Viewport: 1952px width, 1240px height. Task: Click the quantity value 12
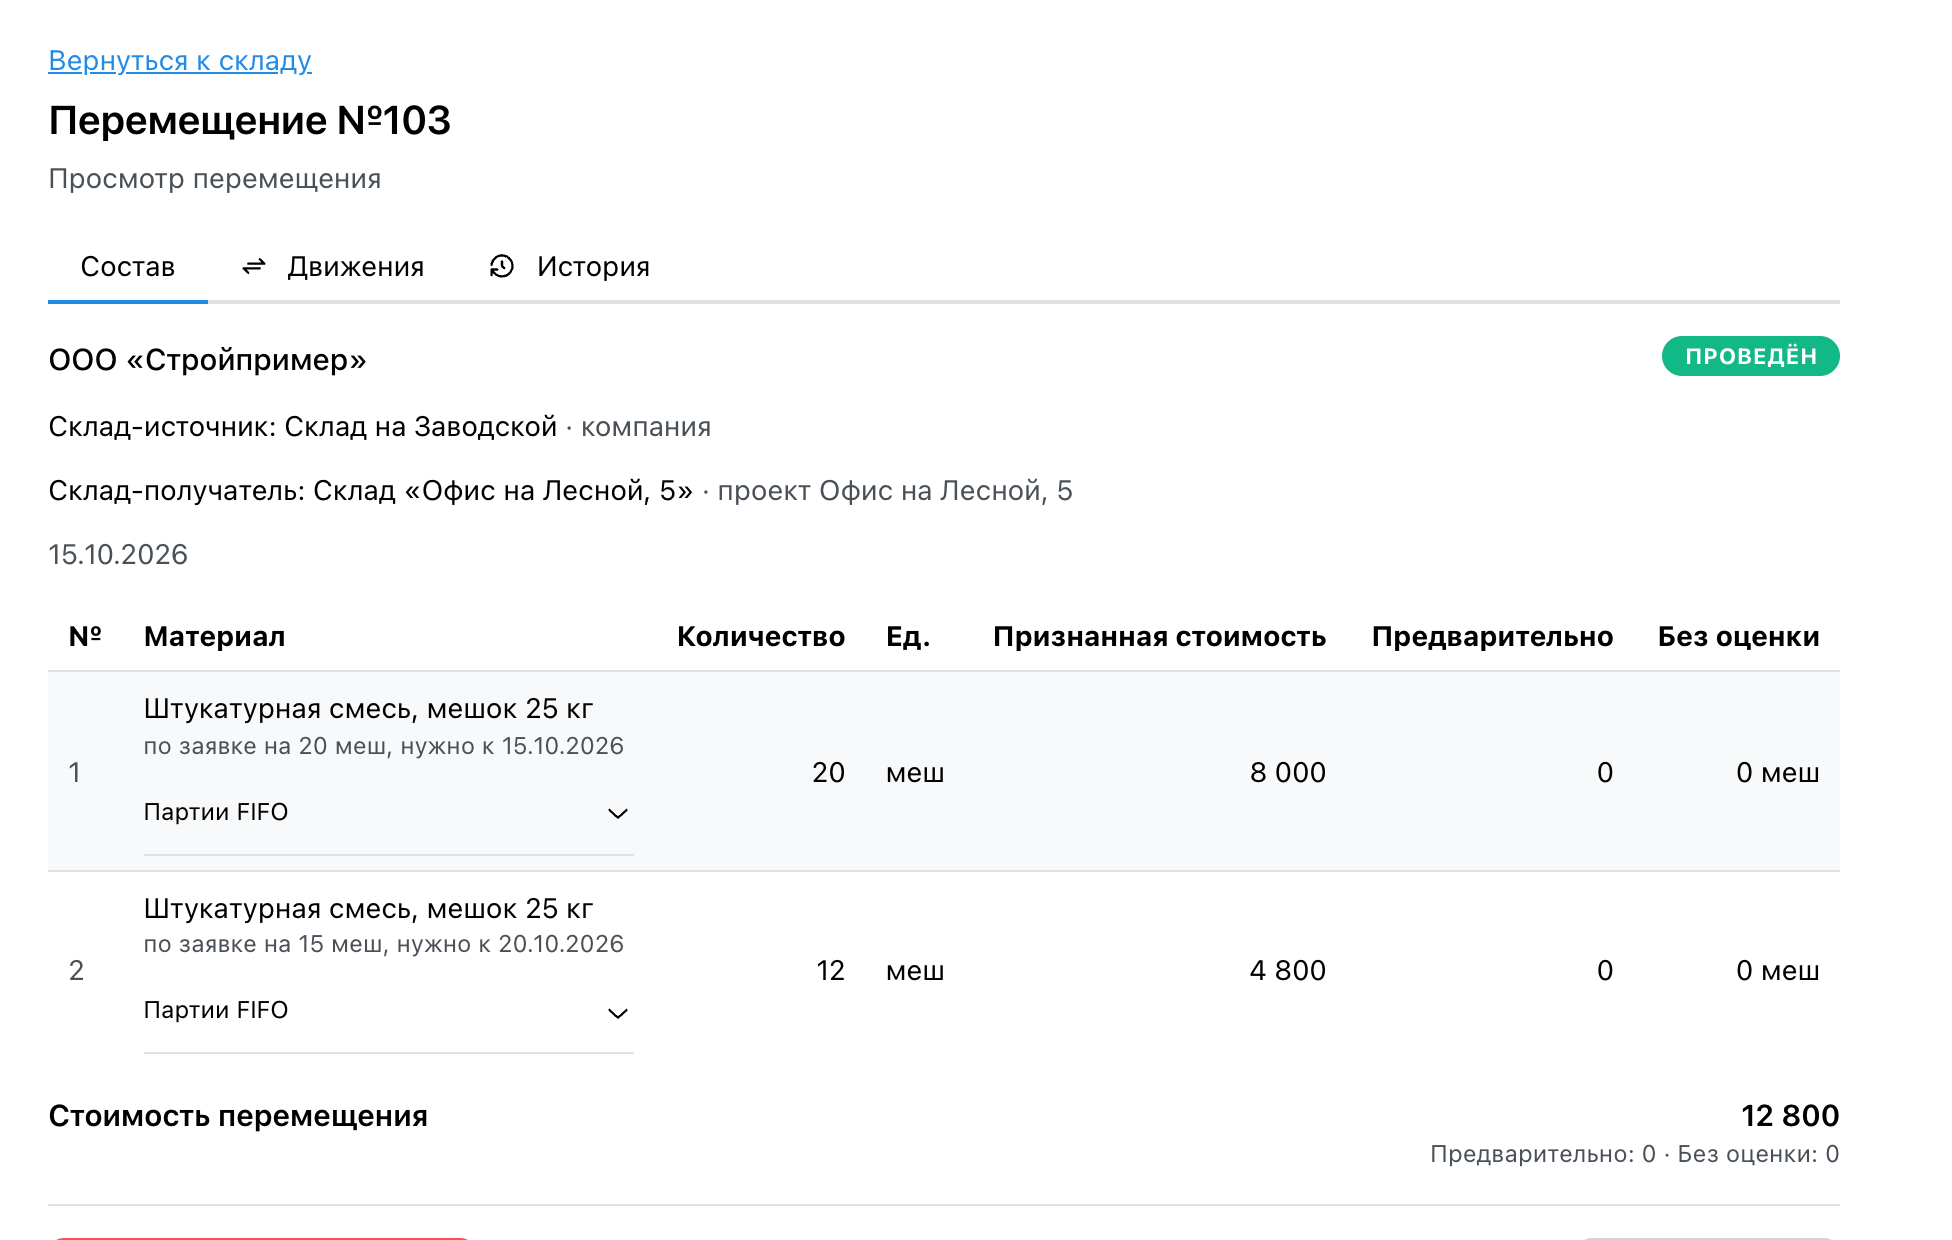830,970
